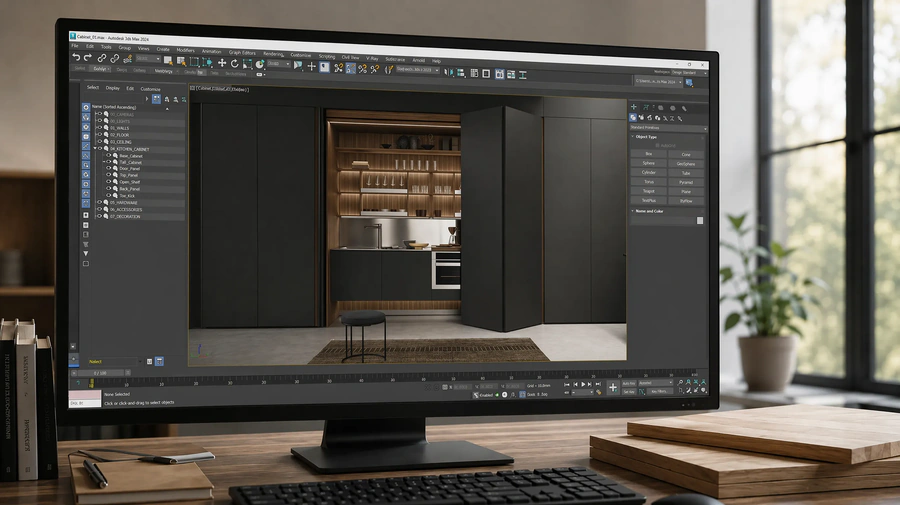Click the Play Animation button
900x505 pixels.
583,384
